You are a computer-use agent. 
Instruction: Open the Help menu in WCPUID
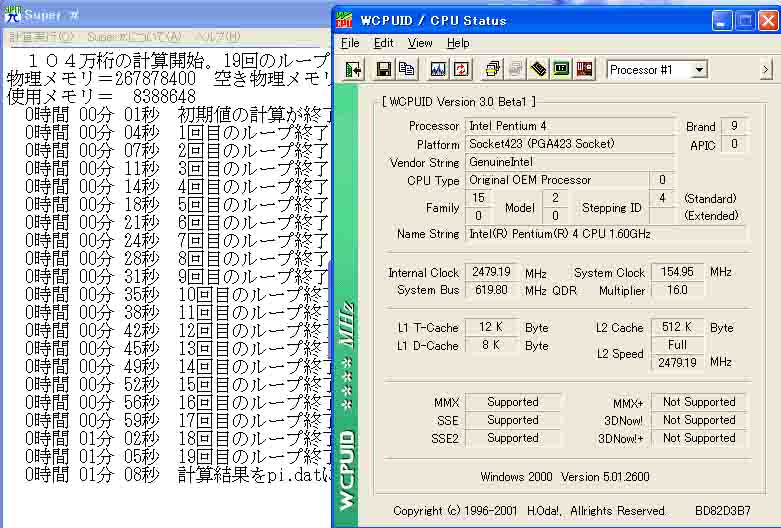(x=458, y=43)
